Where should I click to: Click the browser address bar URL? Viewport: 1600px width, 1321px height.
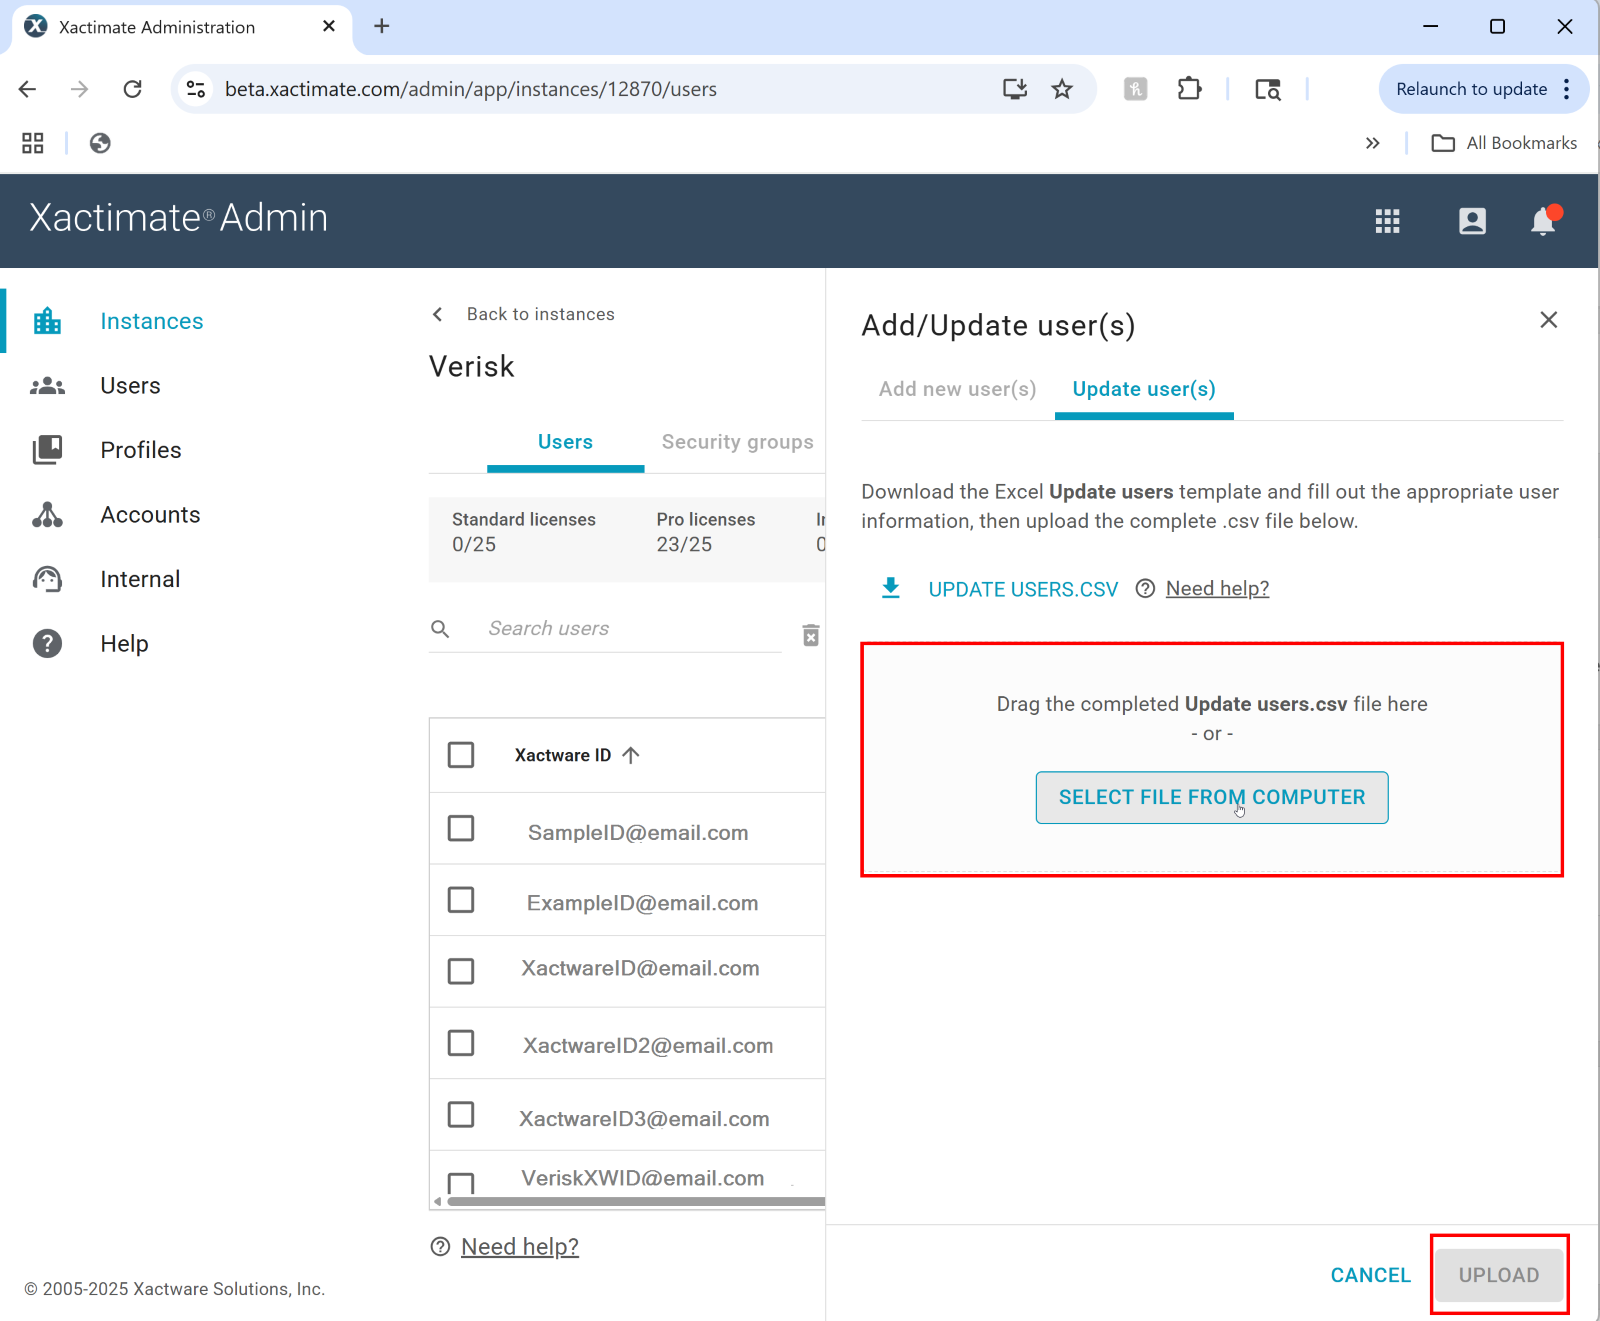click(x=471, y=89)
